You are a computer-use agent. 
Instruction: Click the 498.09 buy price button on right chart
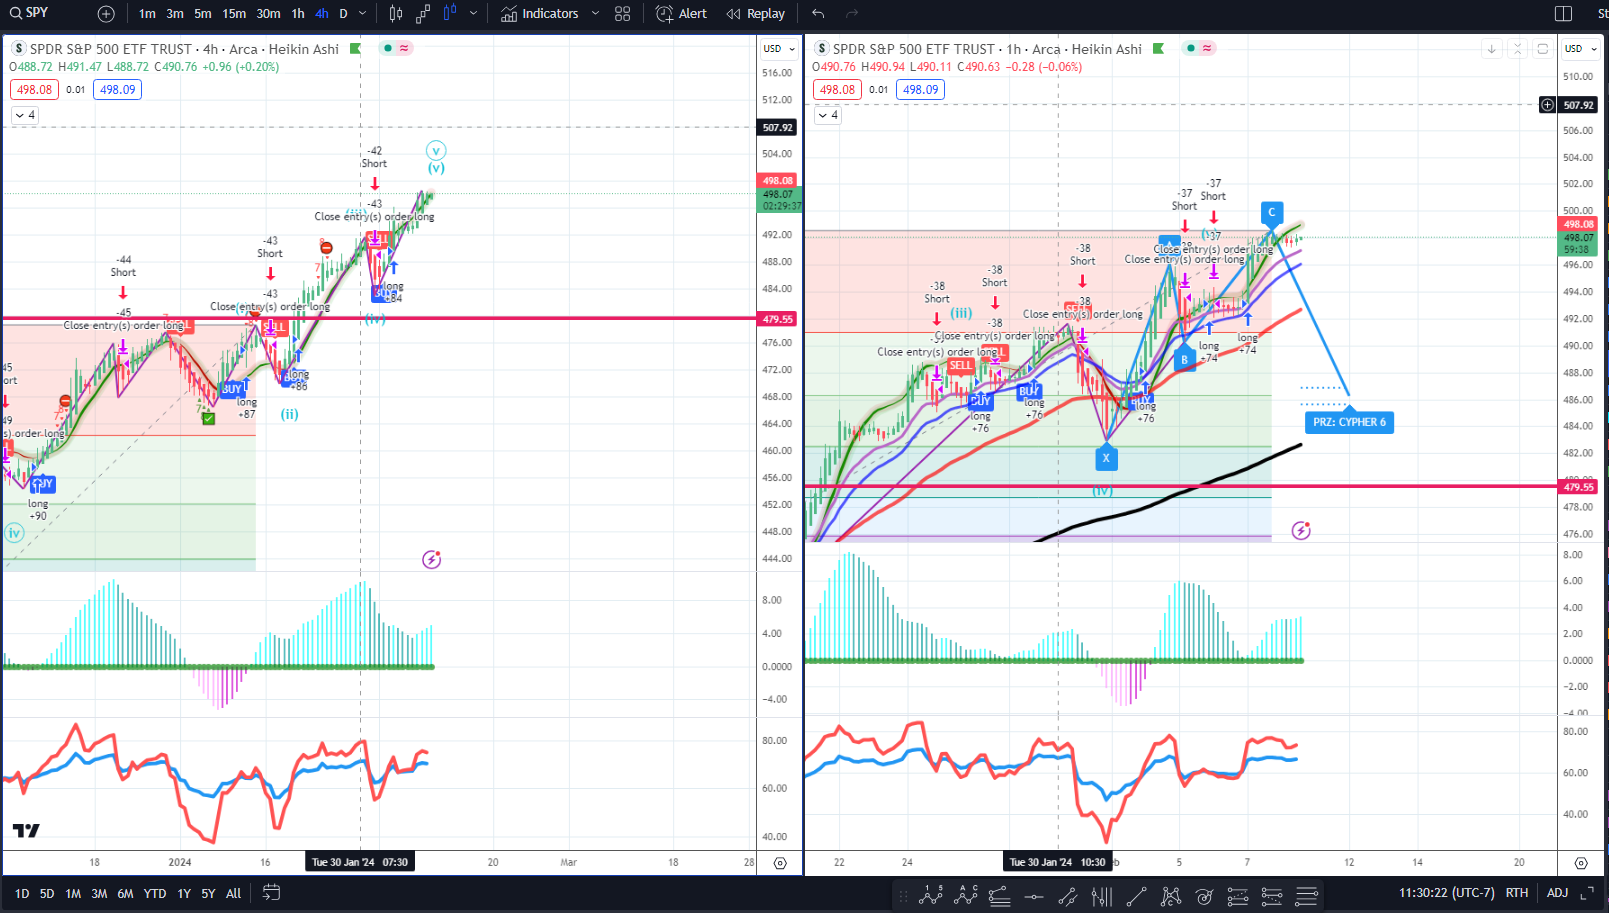click(921, 89)
